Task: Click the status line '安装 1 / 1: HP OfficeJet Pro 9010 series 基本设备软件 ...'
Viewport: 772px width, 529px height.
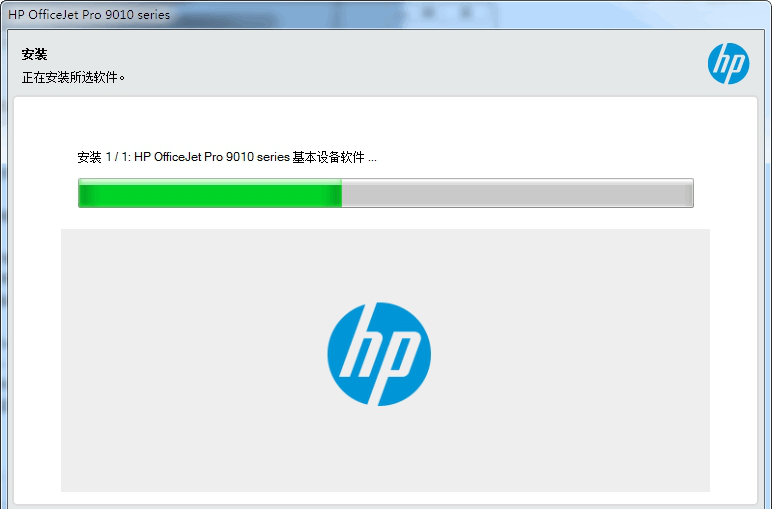Action: (x=227, y=157)
